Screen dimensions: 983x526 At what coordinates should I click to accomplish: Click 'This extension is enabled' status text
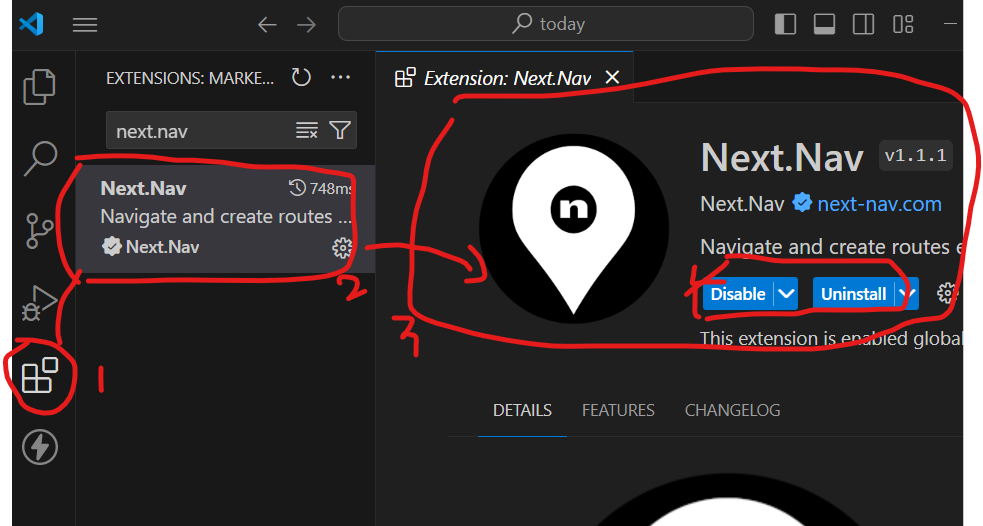[x=831, y=339]
